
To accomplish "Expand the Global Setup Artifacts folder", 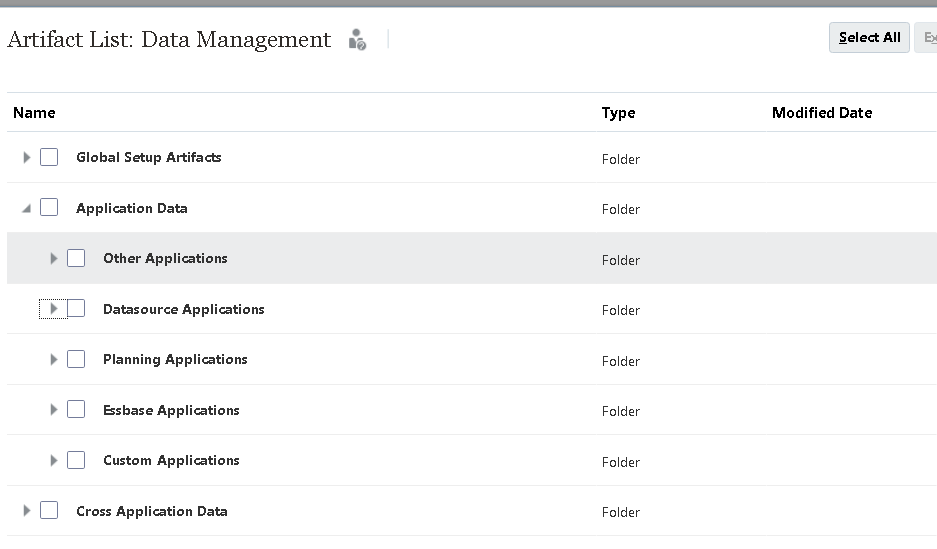I will (x=26, y=158).
